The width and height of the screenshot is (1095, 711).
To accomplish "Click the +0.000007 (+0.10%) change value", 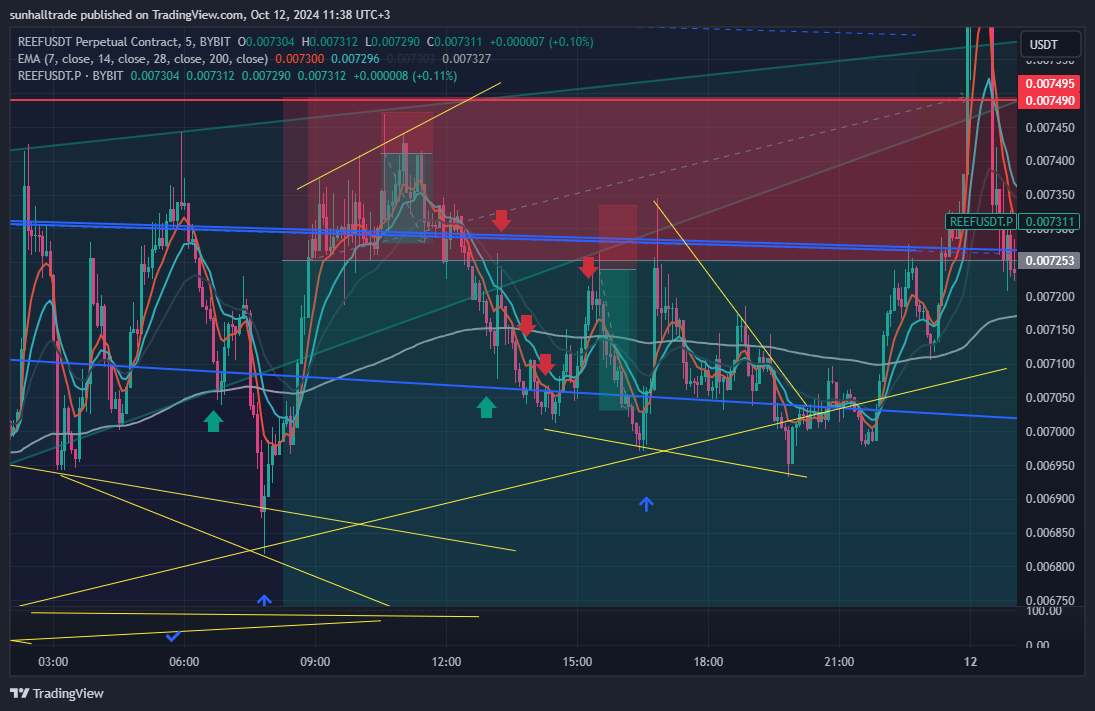I will [541, 42].
